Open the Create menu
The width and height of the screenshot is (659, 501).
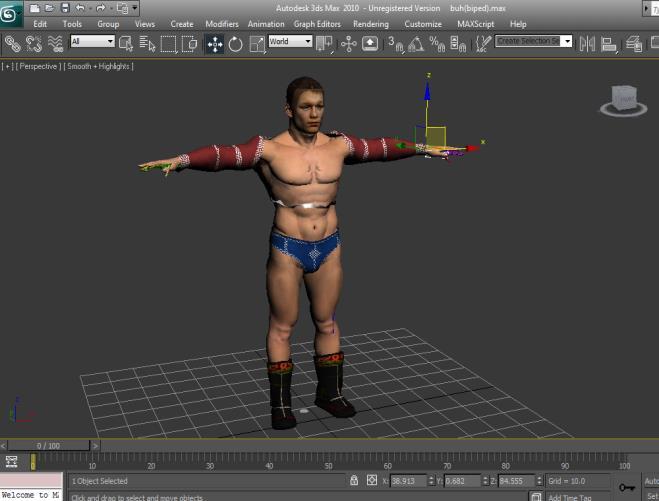point(182,24)
